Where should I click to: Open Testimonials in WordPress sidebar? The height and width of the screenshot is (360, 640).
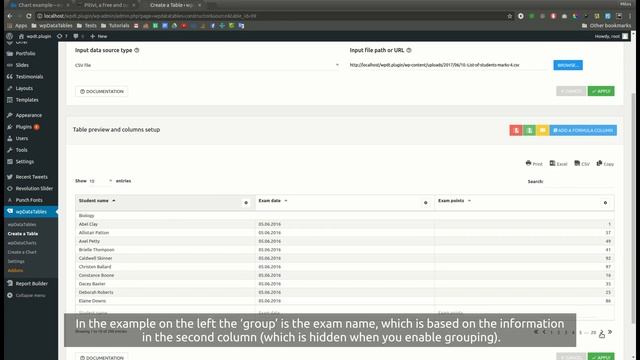coord(29,77)
